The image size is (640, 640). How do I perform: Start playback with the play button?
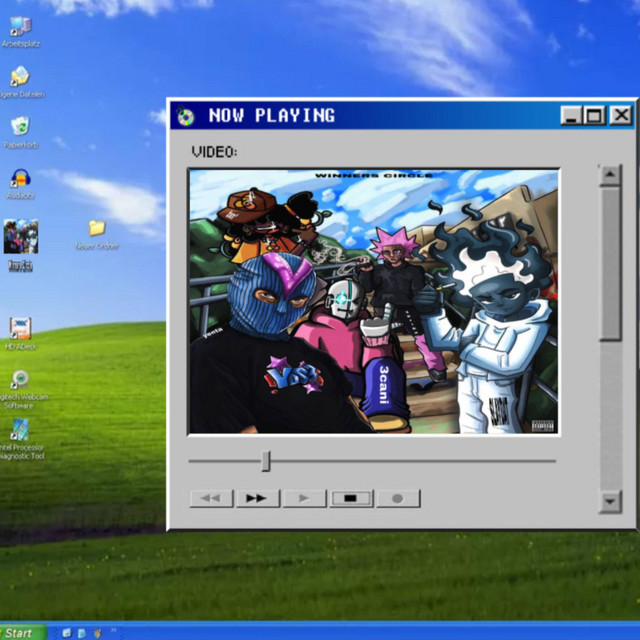click(304, 498)
